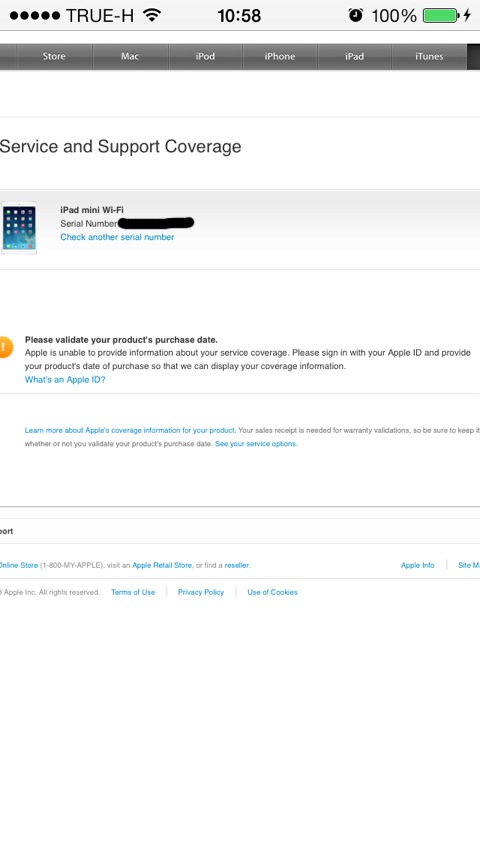The image size is (480, 852).
Task: Follow 'Learn more about Apple's coverage information' link
Action: coord(130,430)
